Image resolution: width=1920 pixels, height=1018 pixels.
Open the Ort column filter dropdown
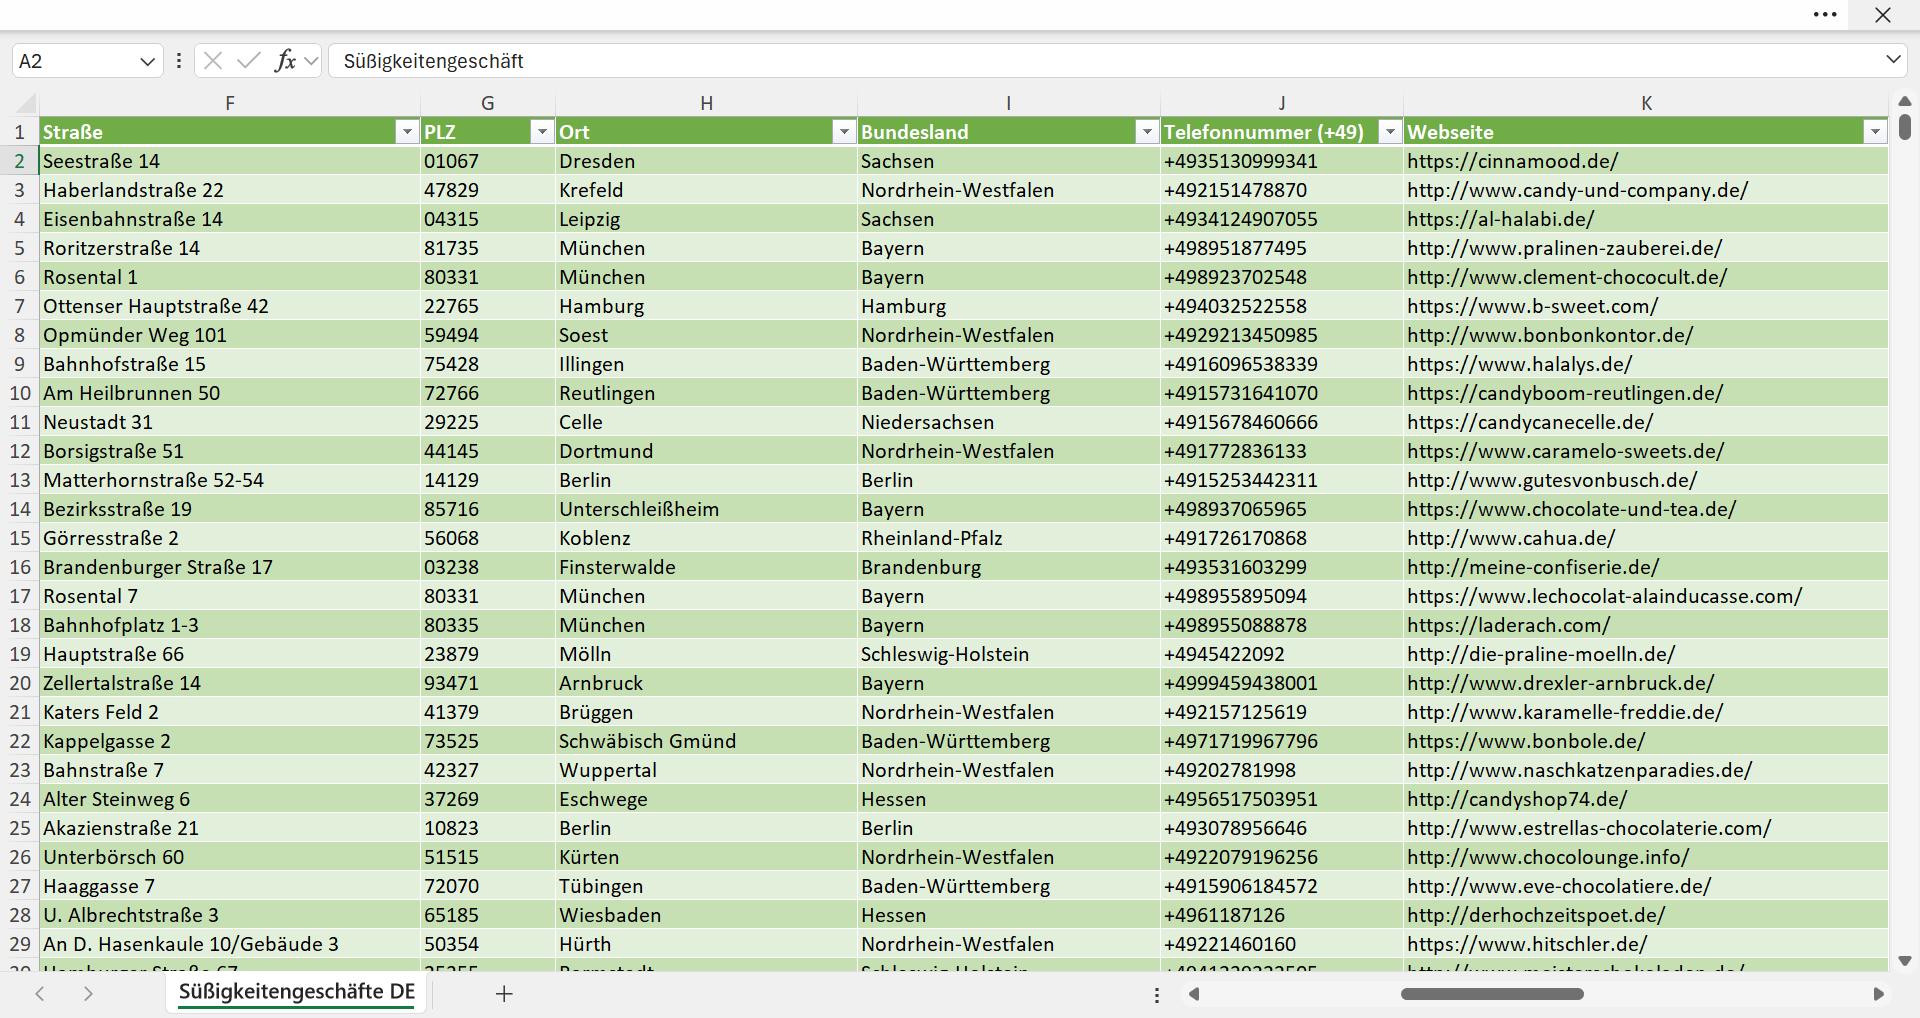844,132
